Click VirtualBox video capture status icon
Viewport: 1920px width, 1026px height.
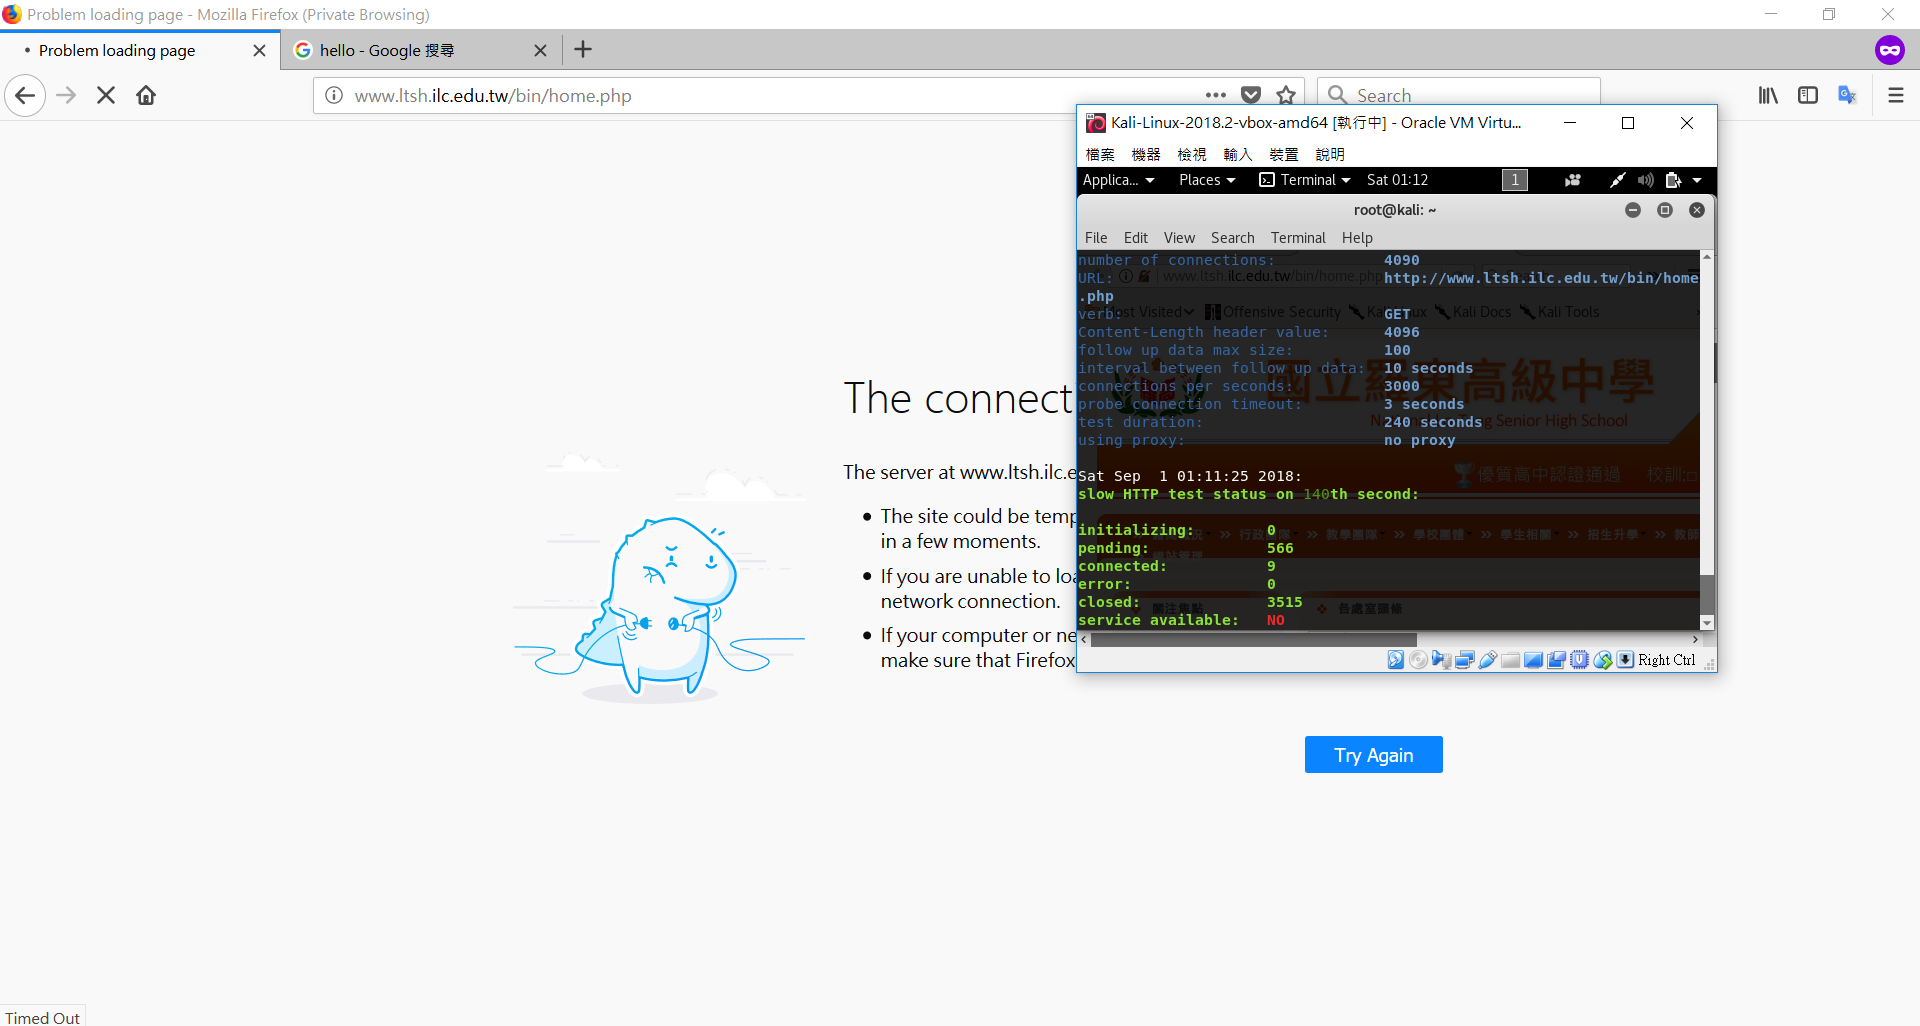(x=1557, y=660)
